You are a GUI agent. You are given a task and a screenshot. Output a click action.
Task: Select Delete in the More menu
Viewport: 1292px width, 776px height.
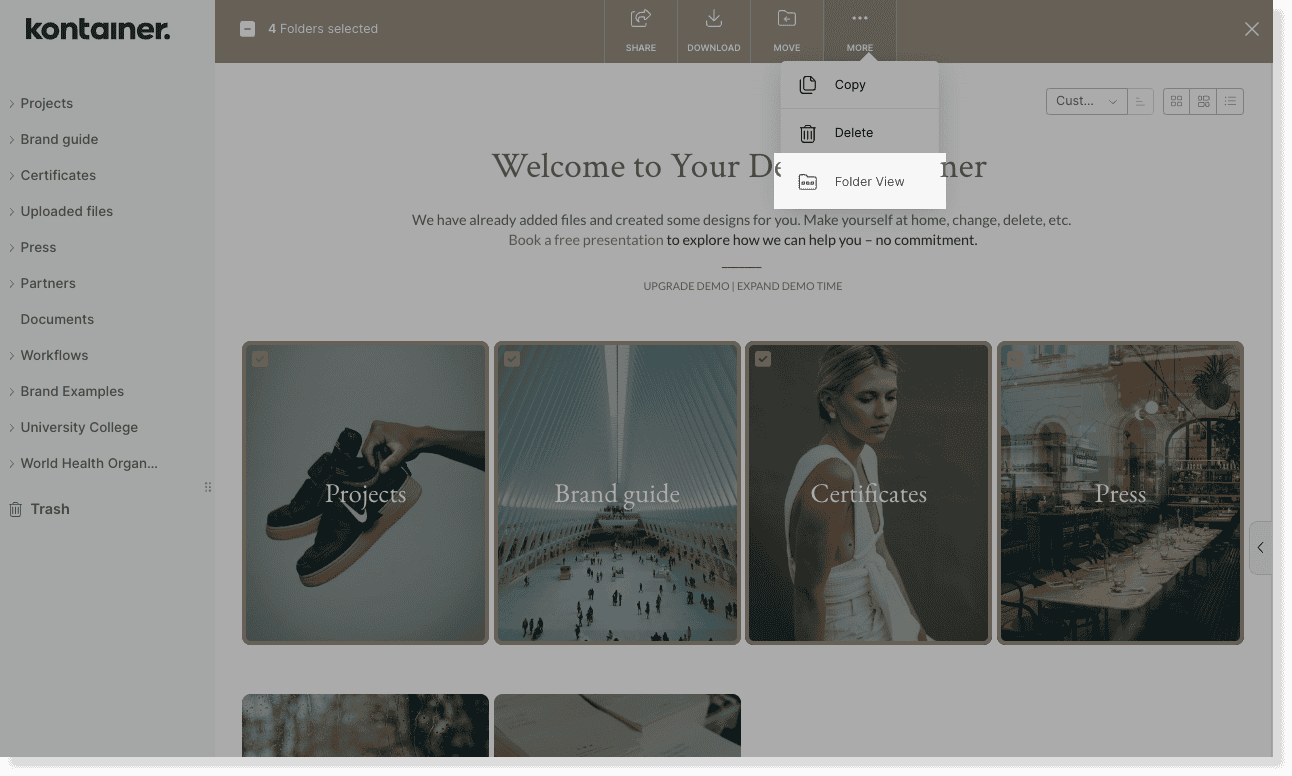pos(853,133)
